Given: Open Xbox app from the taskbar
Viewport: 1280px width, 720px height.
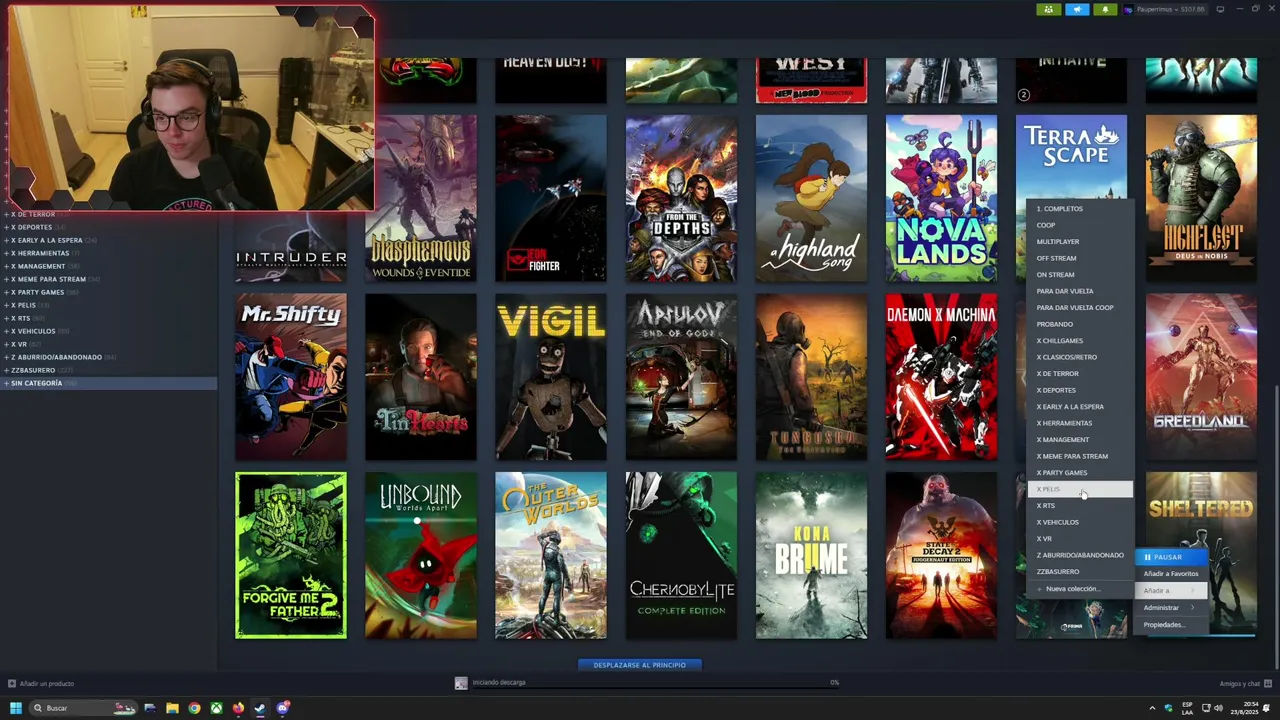Looking at the screenshot, I should [x=216, y=708].
